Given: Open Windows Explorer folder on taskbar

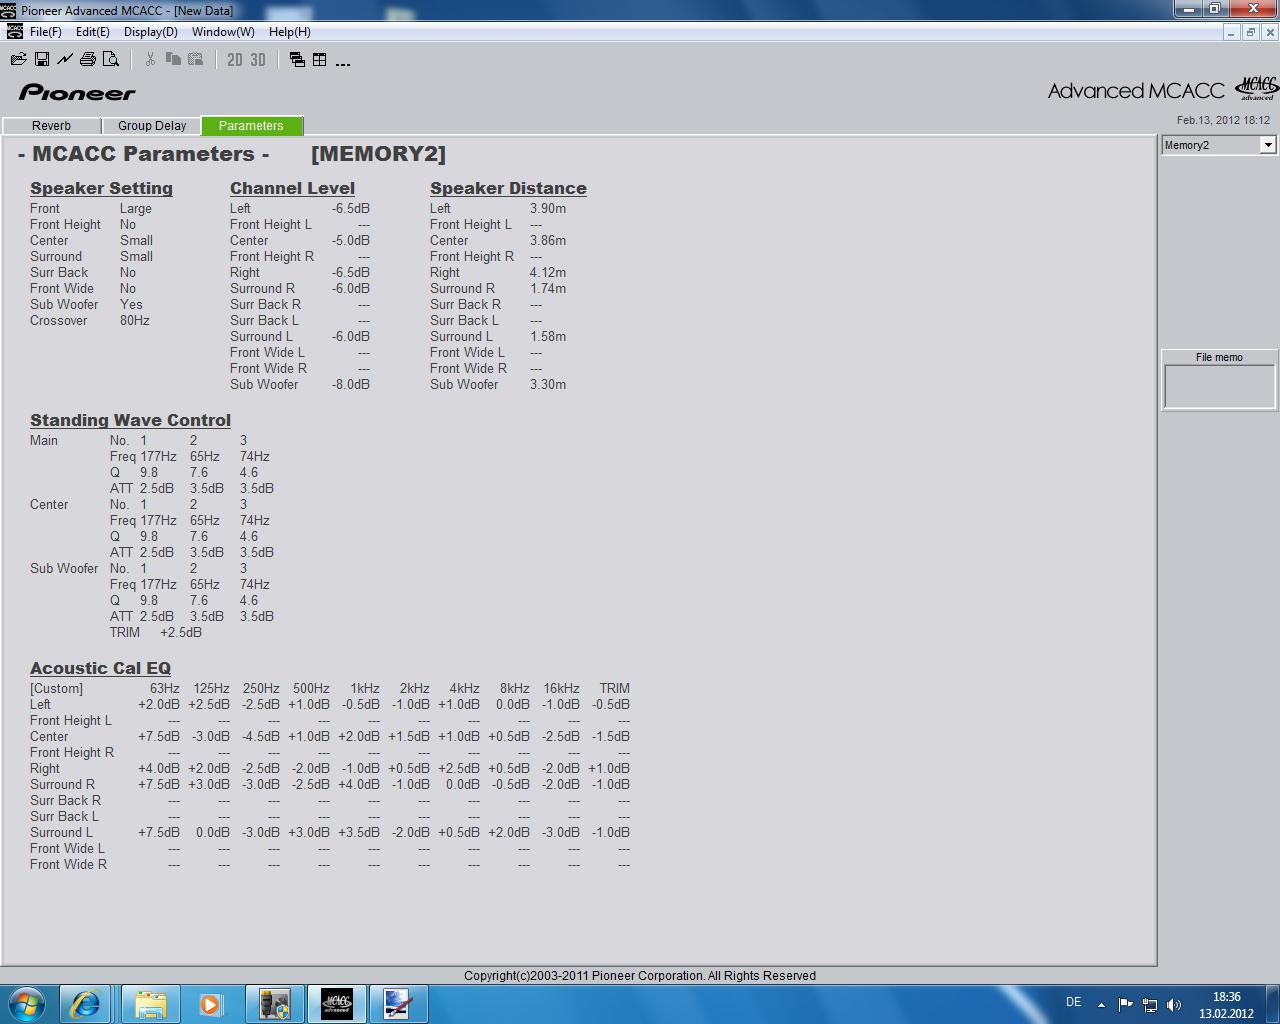Looking at the screenshot, I should (x=150, y=1003).
